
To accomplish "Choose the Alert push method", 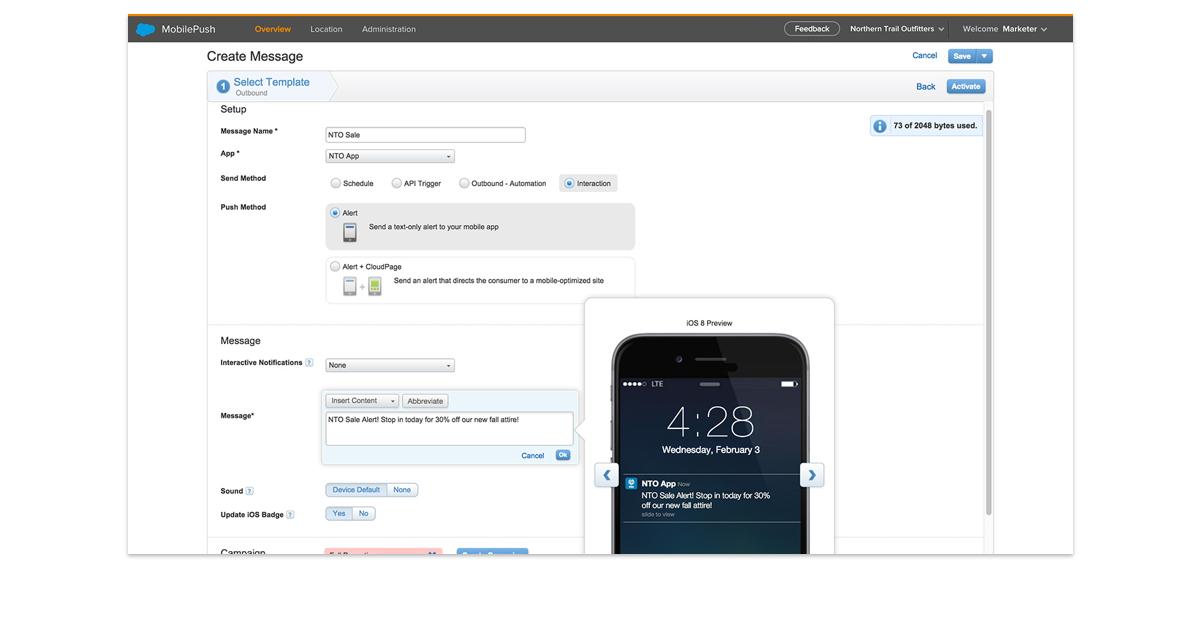I will coord(335,213).
